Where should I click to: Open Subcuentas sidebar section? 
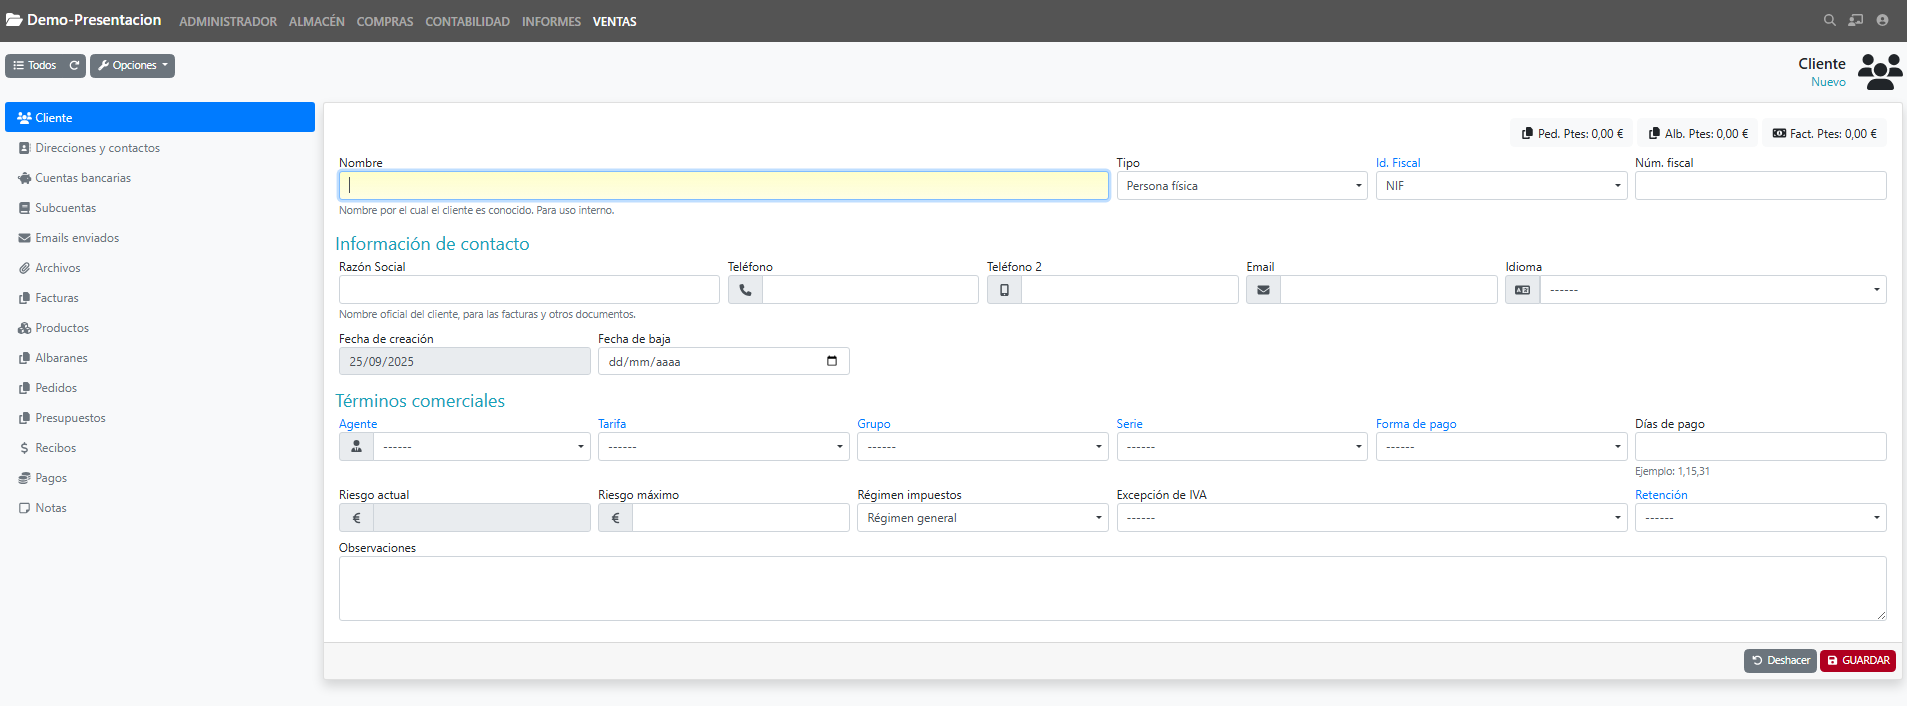(x=160, y=208)
